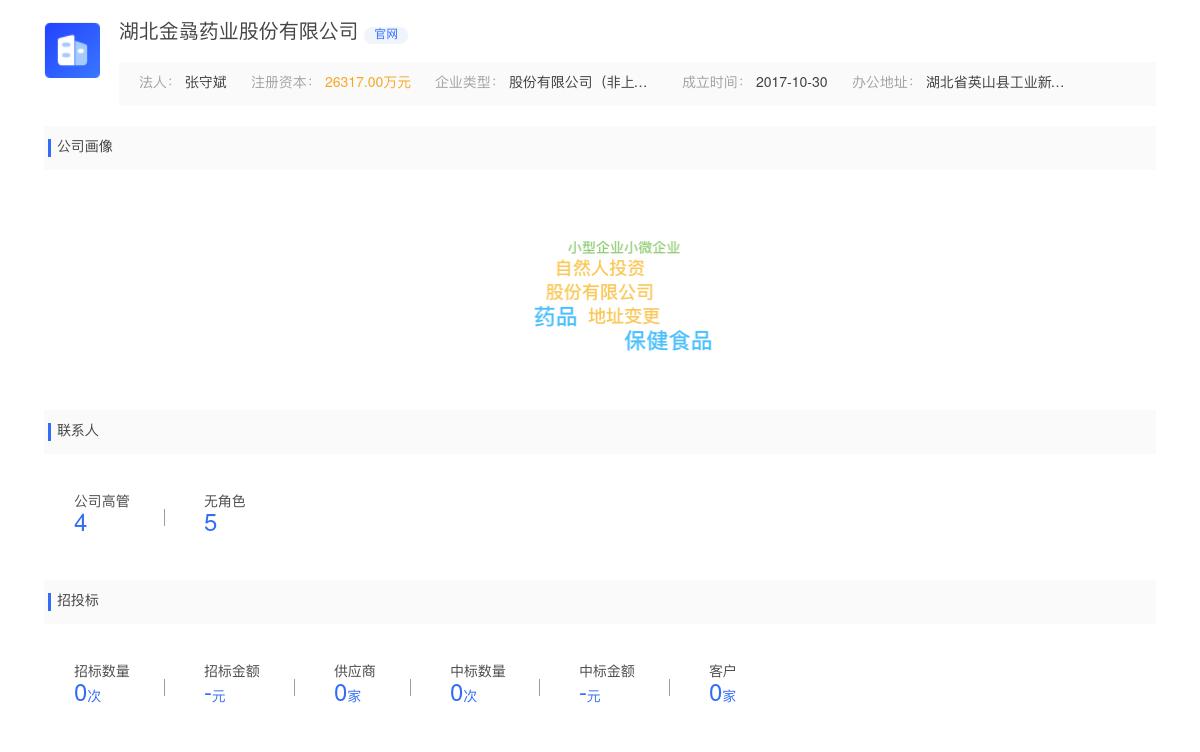Click the 法人 label
Screen dimensions: 1200x752
point(156,83)
